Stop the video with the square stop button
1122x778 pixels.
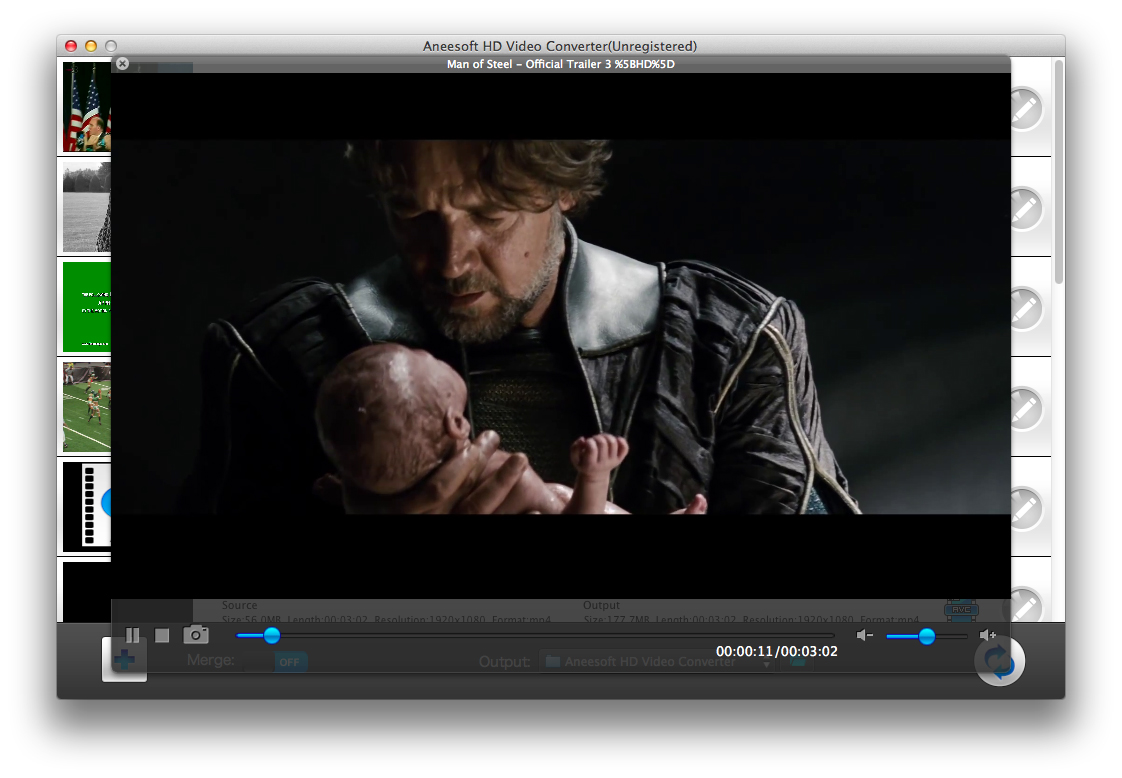click(162, 636)
